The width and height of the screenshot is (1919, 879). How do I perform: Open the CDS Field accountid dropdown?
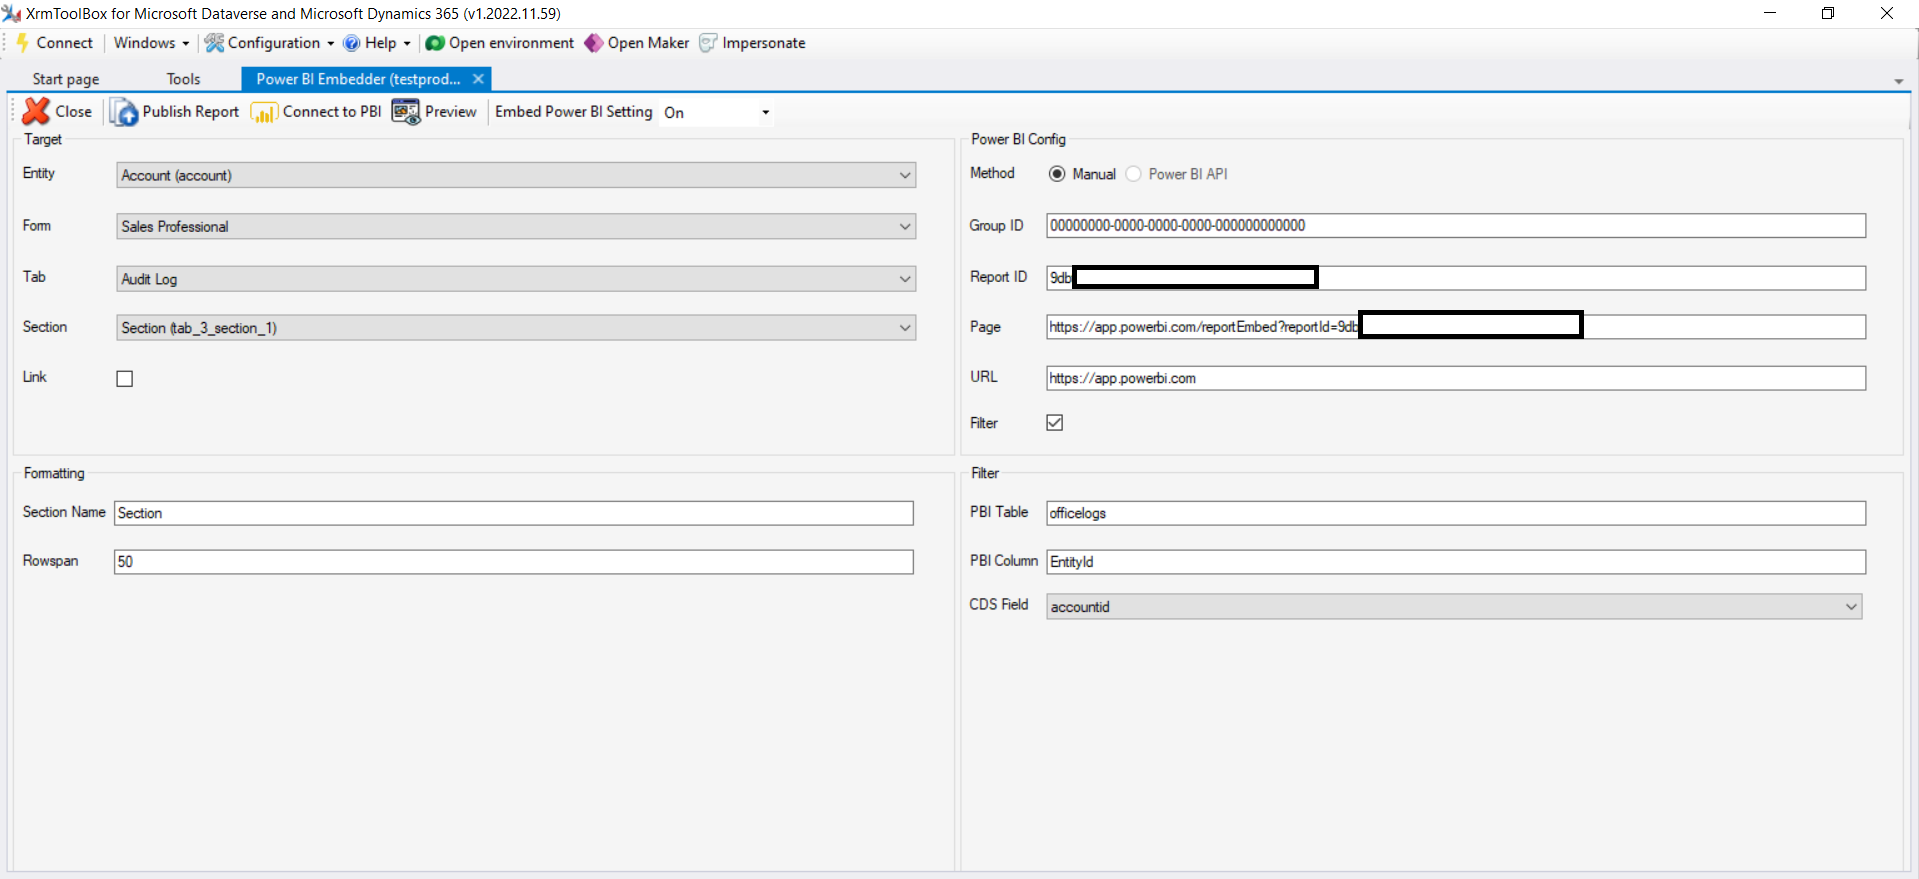coord(1454,607)
